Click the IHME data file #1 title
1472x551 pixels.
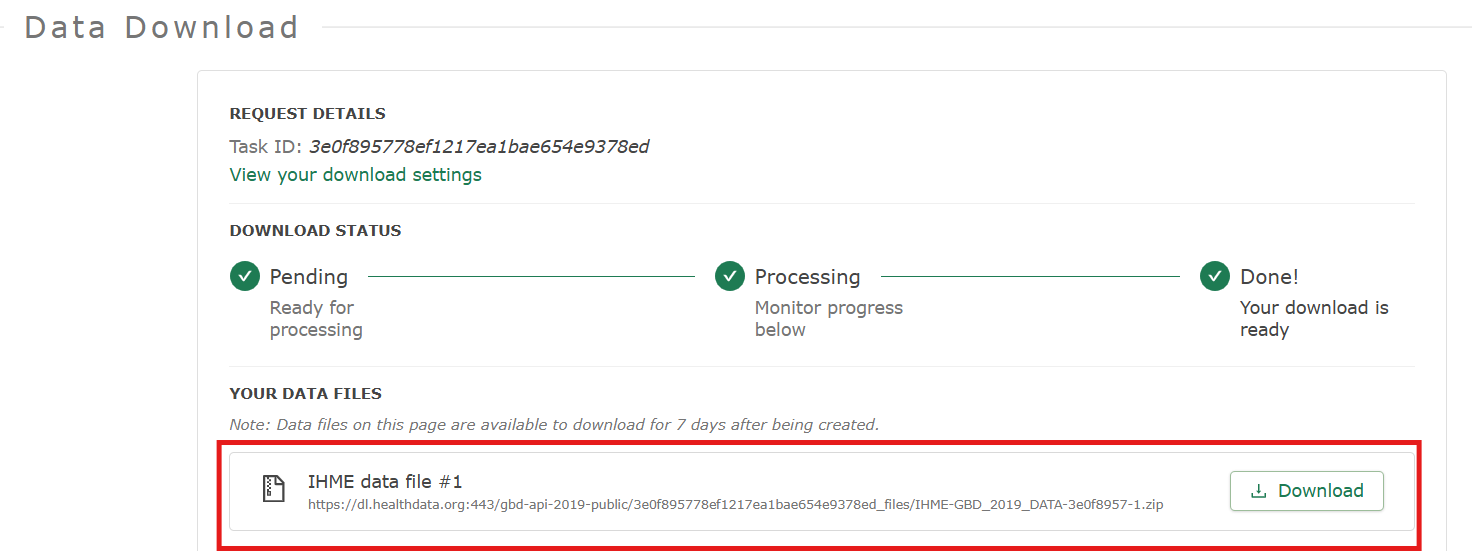(385, 482)
